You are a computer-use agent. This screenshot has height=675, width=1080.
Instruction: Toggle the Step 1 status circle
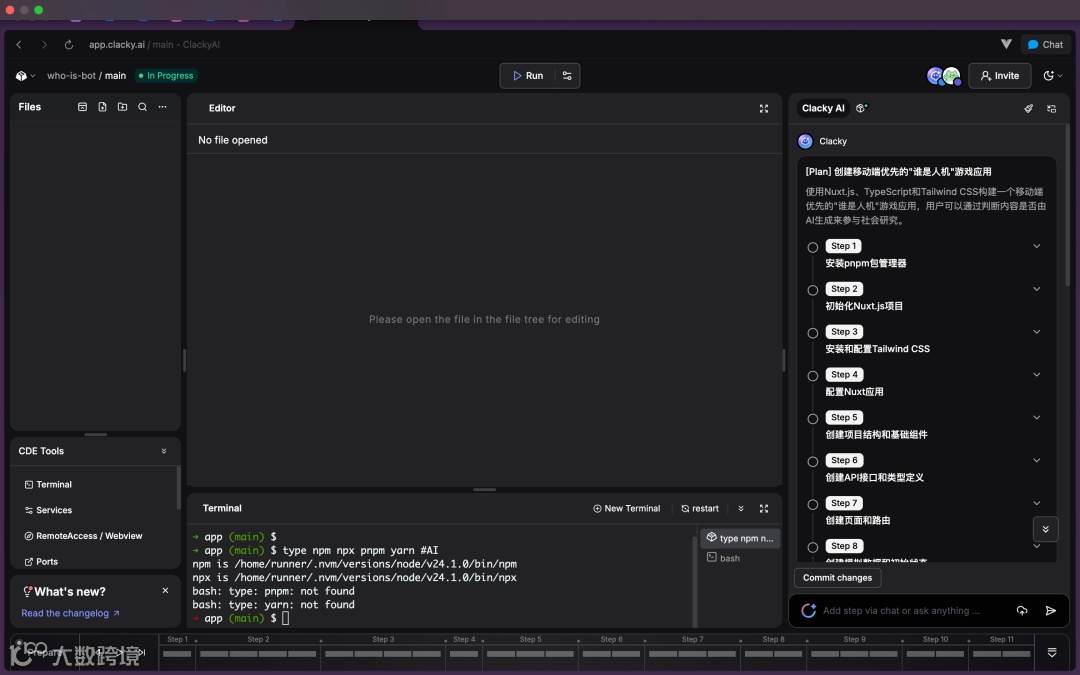tap(813, 247)
